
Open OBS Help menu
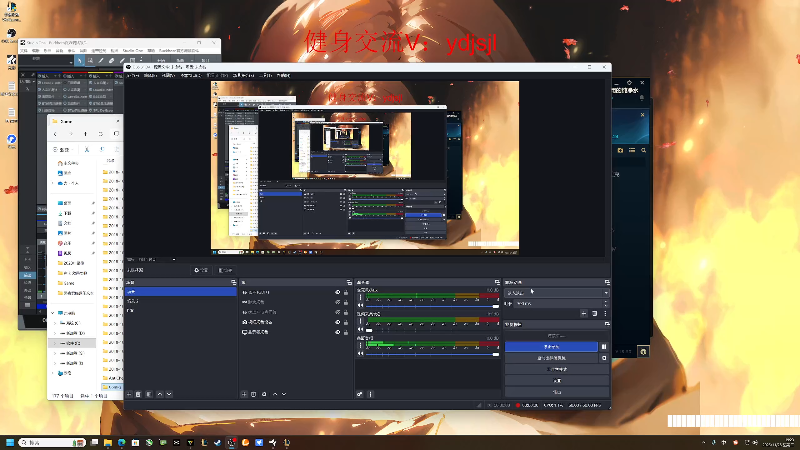[283, 76]
